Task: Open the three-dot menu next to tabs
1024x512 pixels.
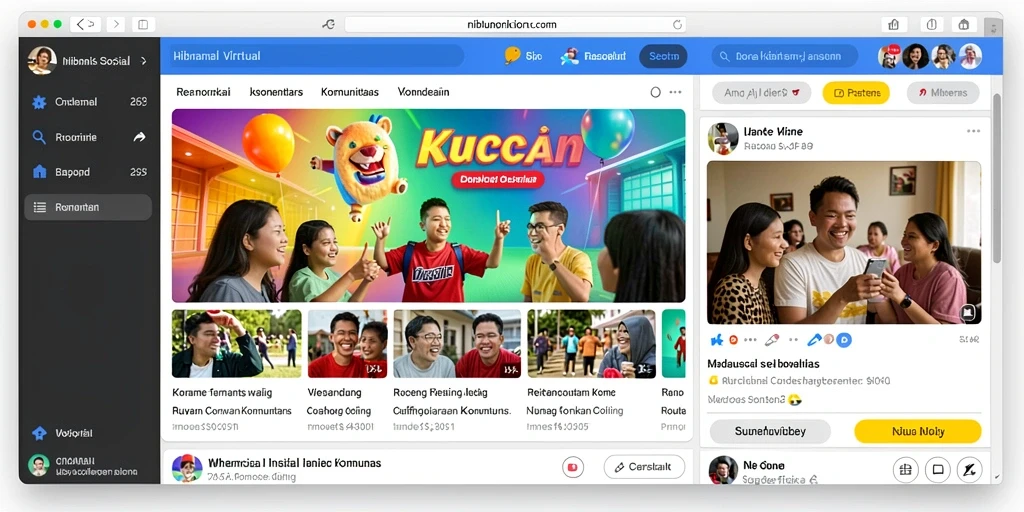Action: tap(675, 92)
